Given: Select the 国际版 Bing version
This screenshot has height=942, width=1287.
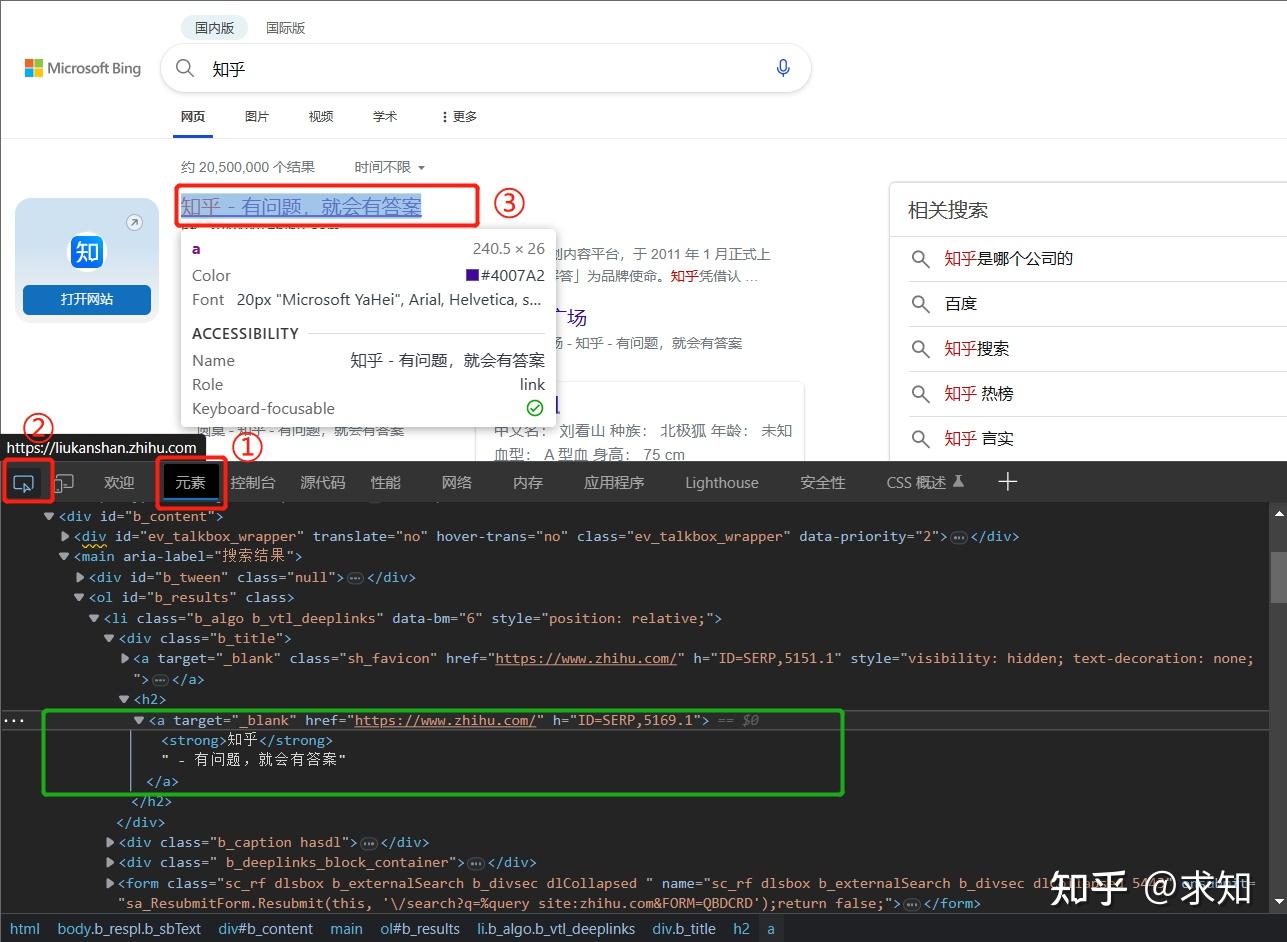Looking at the screenshot, I should tap(286, 28).
